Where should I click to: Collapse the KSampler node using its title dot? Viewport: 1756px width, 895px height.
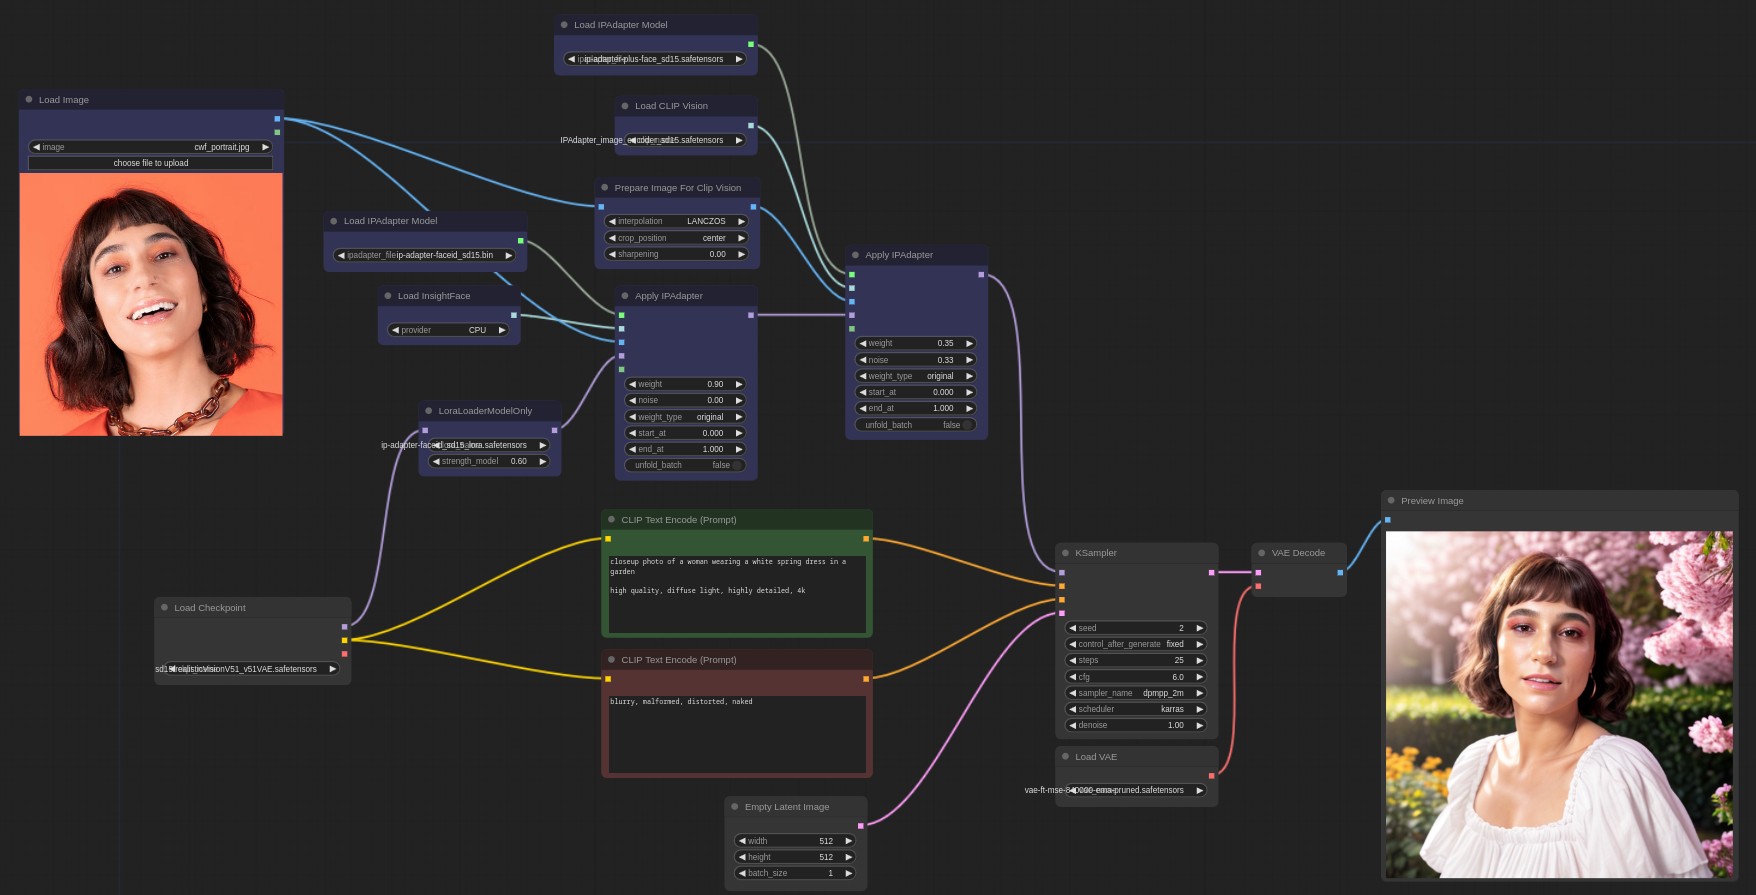(1066, 553)
